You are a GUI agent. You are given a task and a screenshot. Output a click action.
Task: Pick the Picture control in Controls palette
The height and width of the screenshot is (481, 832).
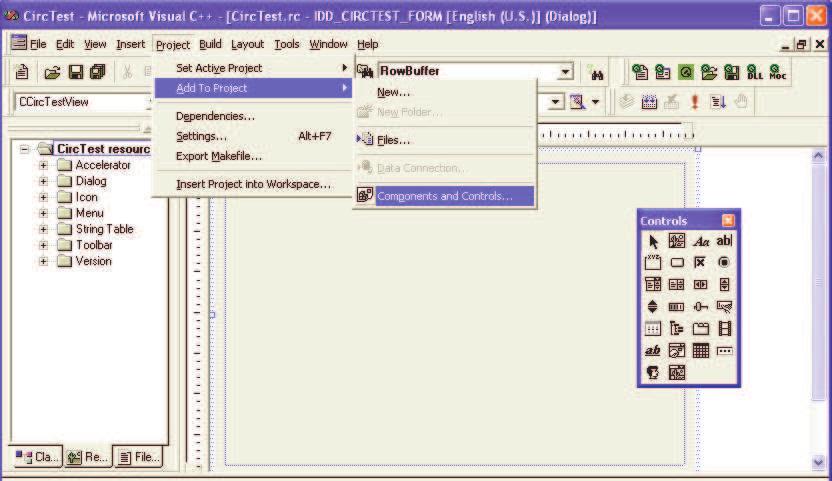[x=677, y=242]
